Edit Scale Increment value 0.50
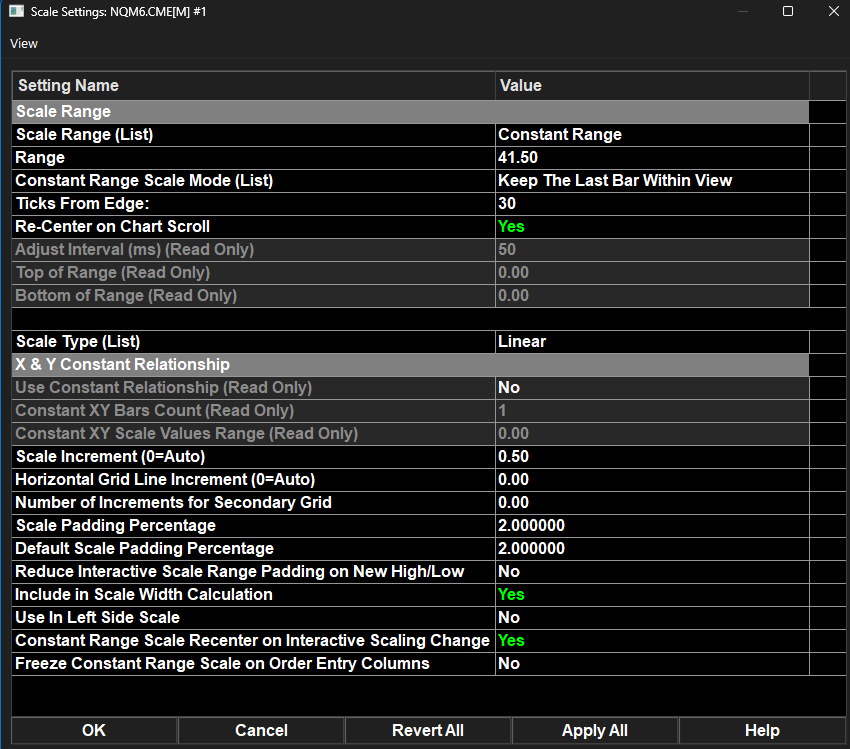Screen dimensions: 850x749 coord(652,456)
